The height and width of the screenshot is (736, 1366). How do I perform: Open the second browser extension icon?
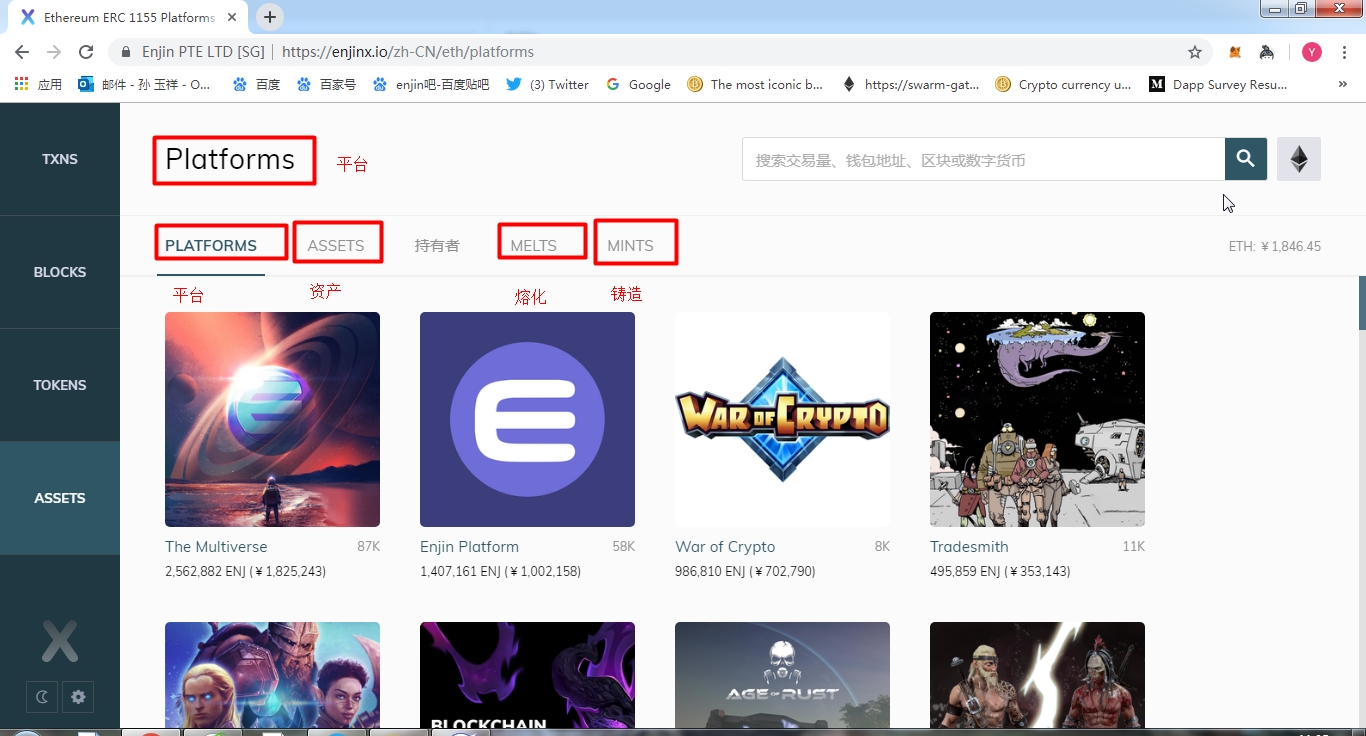tap(1266, 52)
